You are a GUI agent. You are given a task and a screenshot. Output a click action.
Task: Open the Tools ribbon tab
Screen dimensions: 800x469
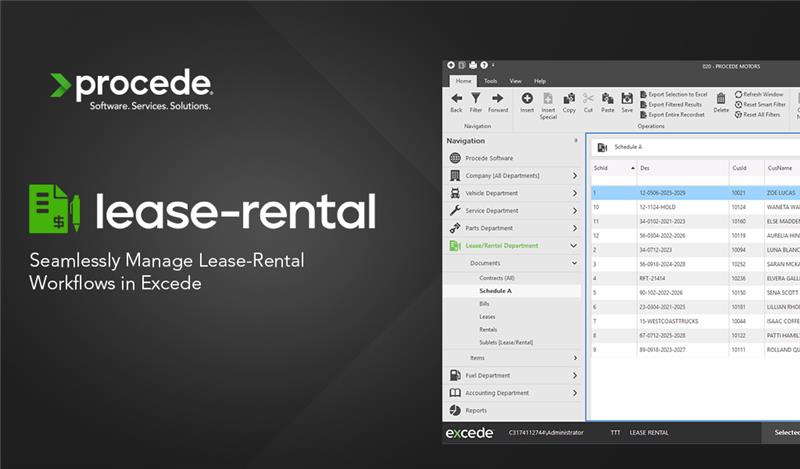490,81
